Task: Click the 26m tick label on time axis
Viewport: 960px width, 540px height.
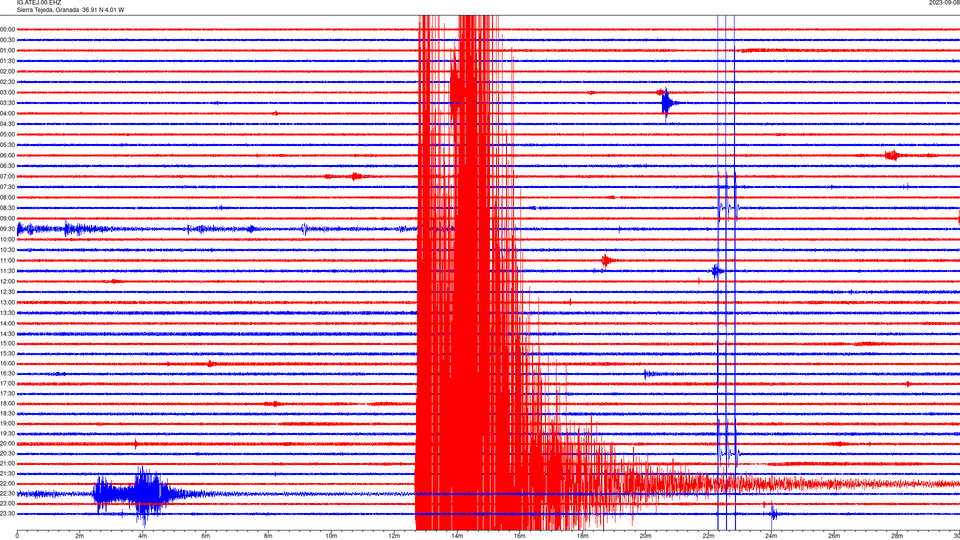Action: tap(834, 536)
